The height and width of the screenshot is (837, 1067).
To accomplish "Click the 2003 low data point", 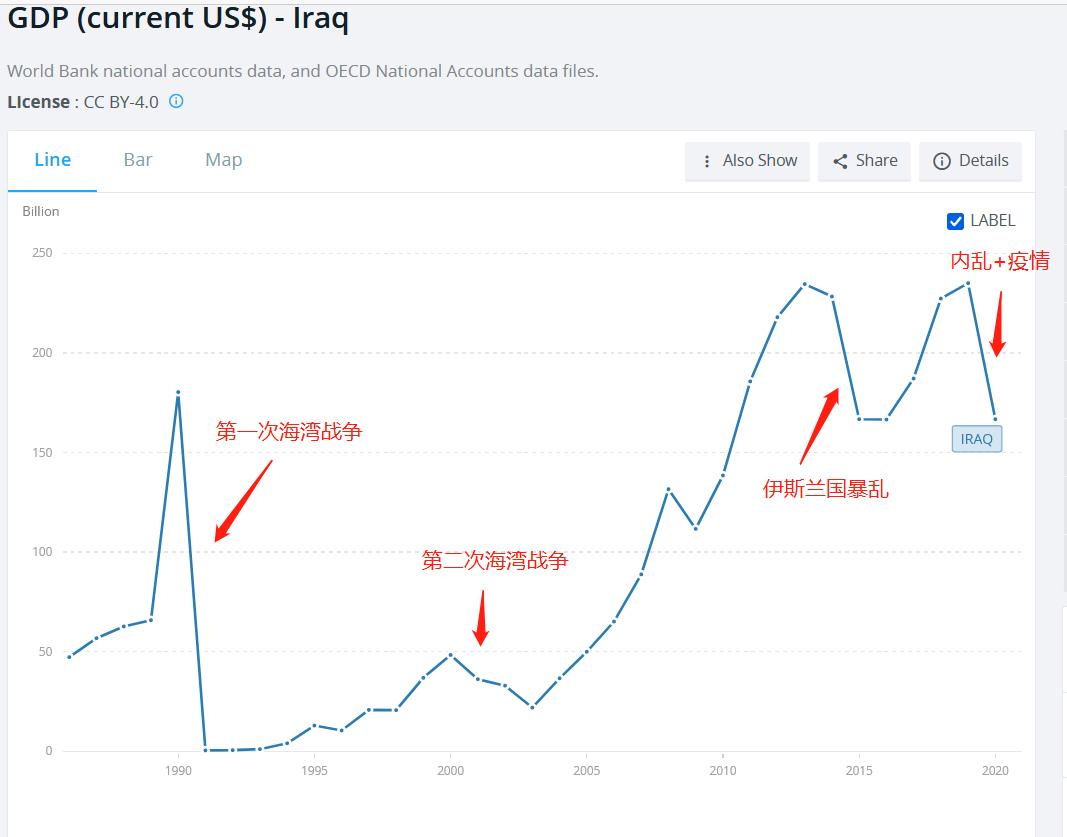I will (x=532, y=707).
